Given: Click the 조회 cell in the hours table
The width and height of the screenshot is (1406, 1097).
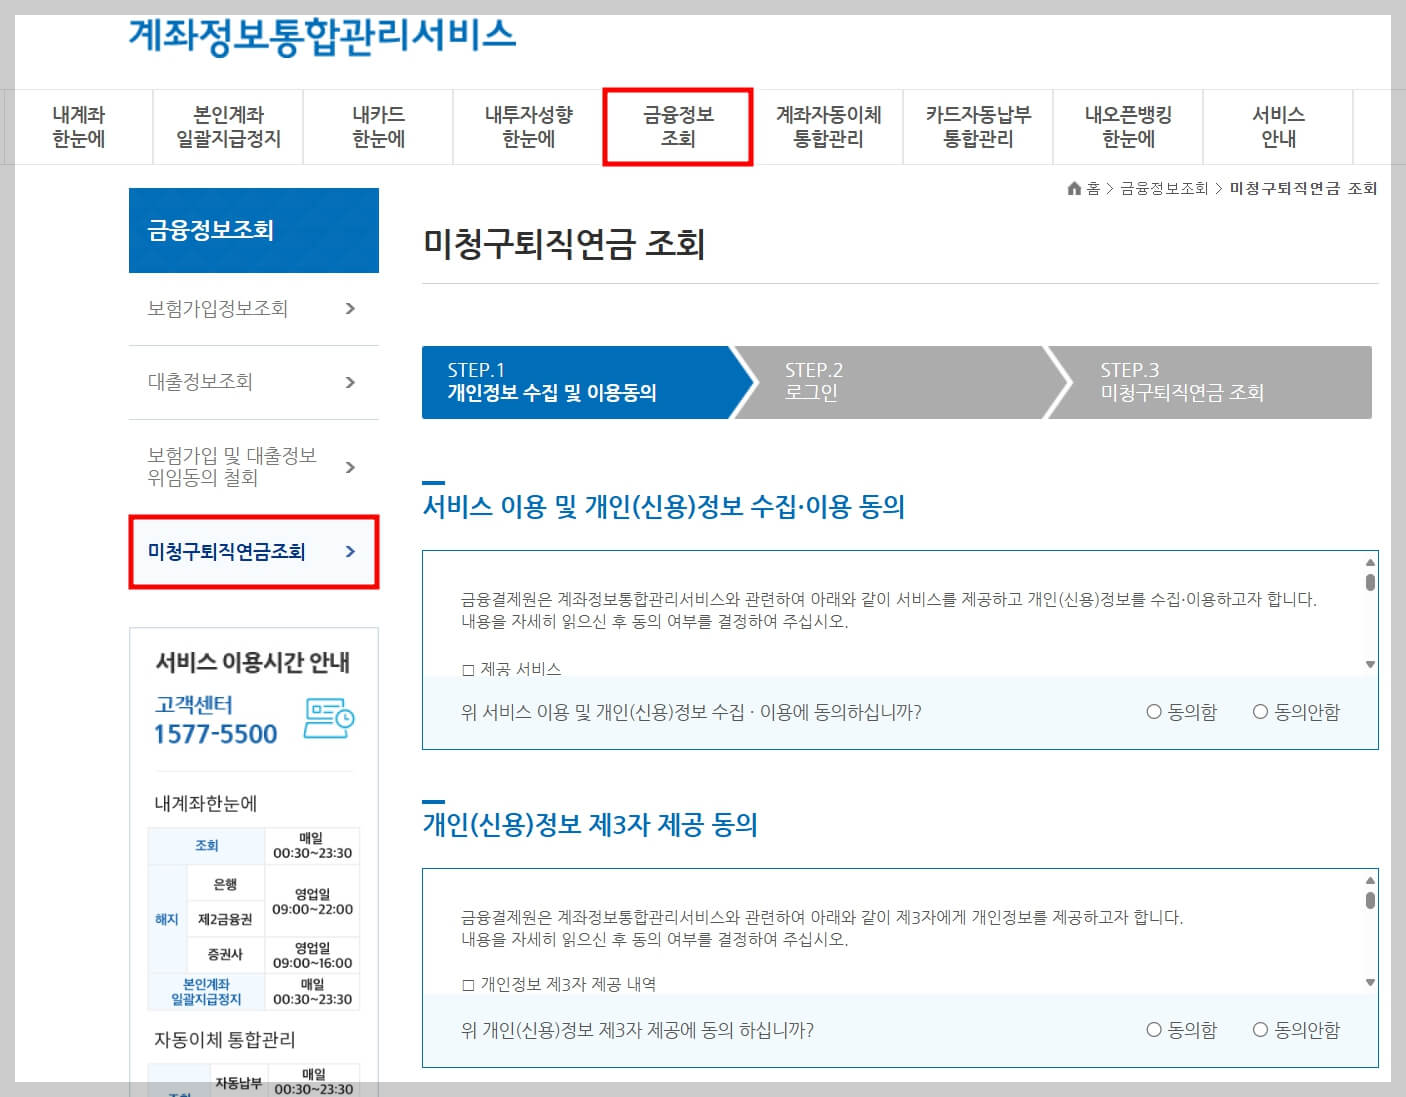Looking at the screenshot, I should pyautogui.click(x=206, y=846).
